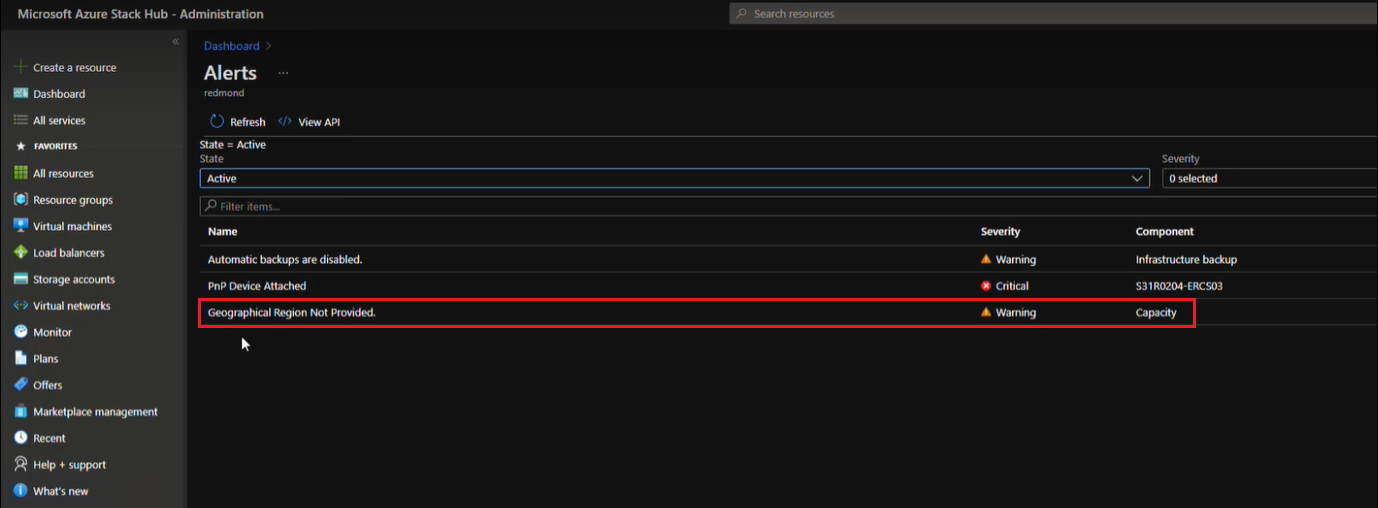Screen dimensions: 1378x508
Task: Select the Load balancers icon
Action: tap(20, 253)
